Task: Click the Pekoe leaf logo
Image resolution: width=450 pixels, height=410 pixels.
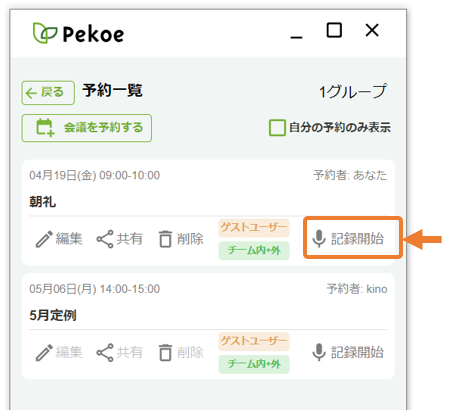Action: [x=45, y=33]
